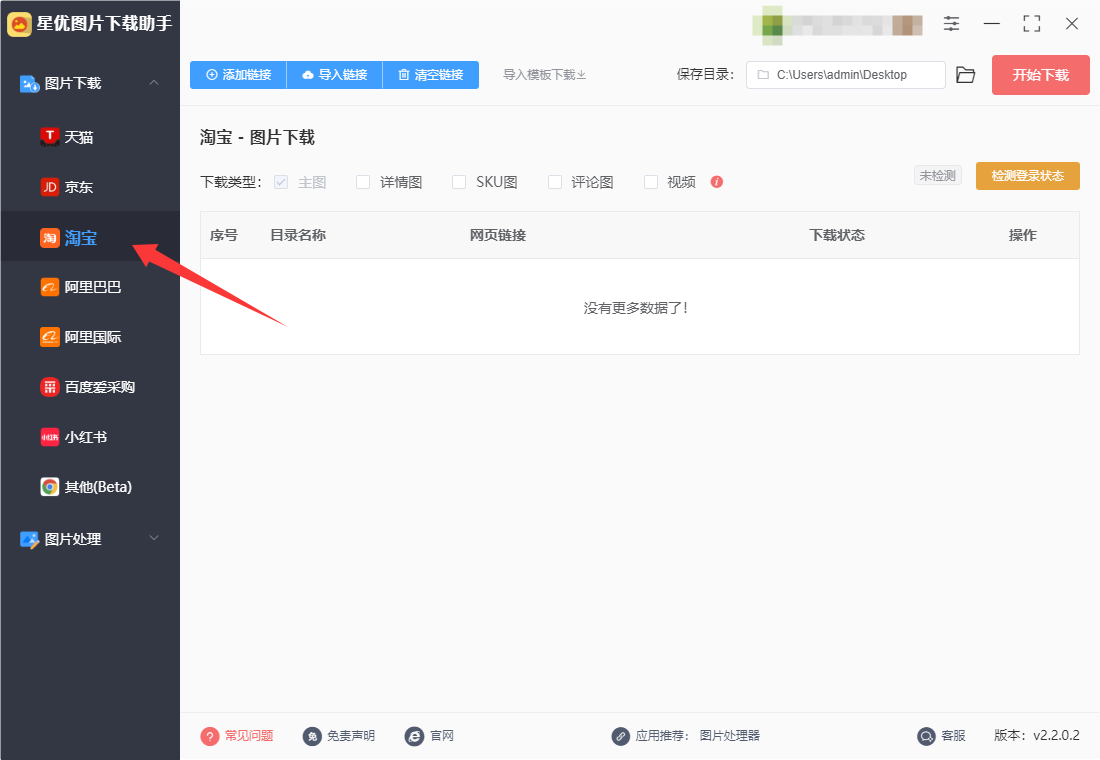Choose the 阿里国际 icon
Image resolution: width=1100 pixels, height=760 pixels.
click(50, 337)
